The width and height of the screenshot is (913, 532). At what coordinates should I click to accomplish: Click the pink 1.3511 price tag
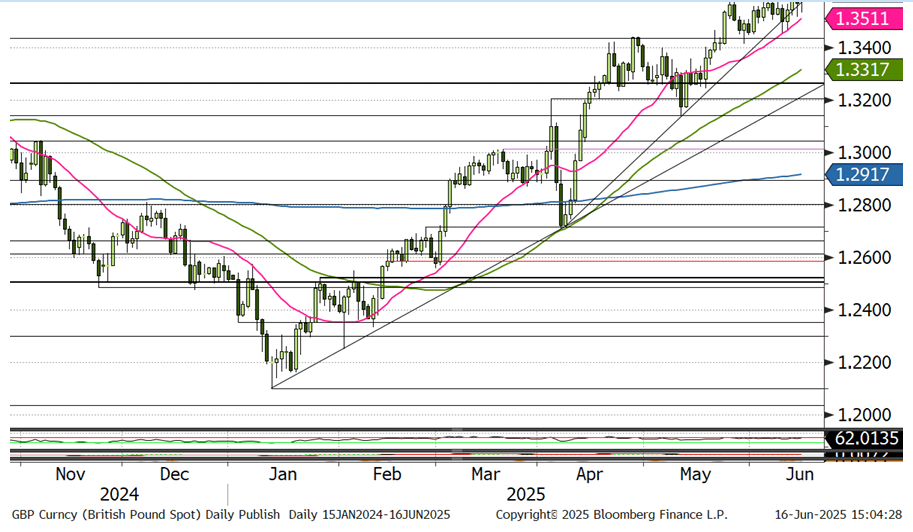pos(866,17)
